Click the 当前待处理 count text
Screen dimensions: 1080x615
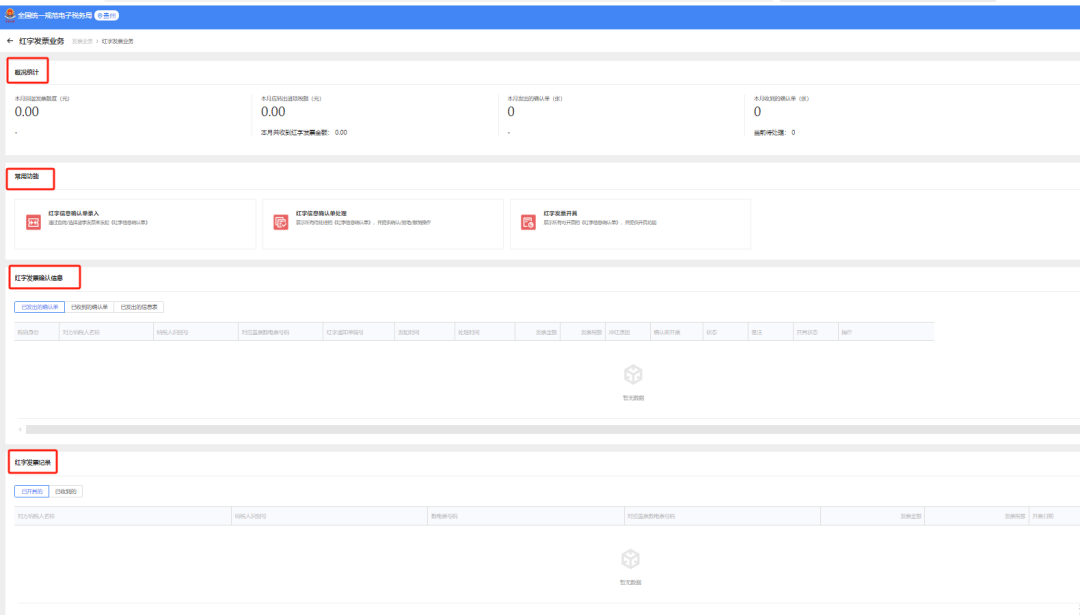pos(774,132)
